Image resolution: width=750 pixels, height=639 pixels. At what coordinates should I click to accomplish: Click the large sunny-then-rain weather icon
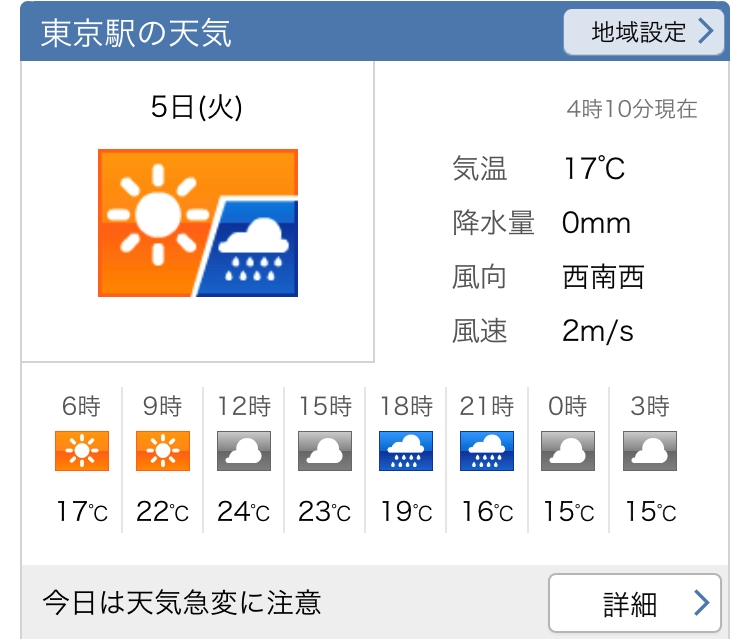coord(198,222)
